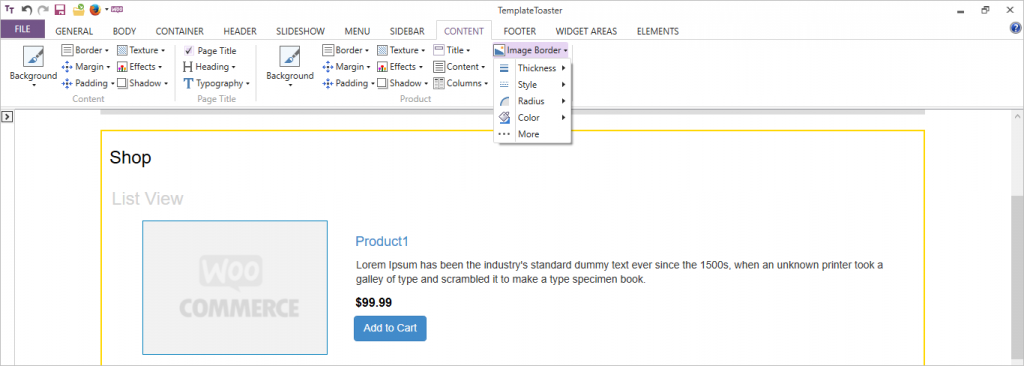Switch to the CONTAINER tab
Image resolution: width=1024 pixels, height=366 pixels.
point(180,31)
